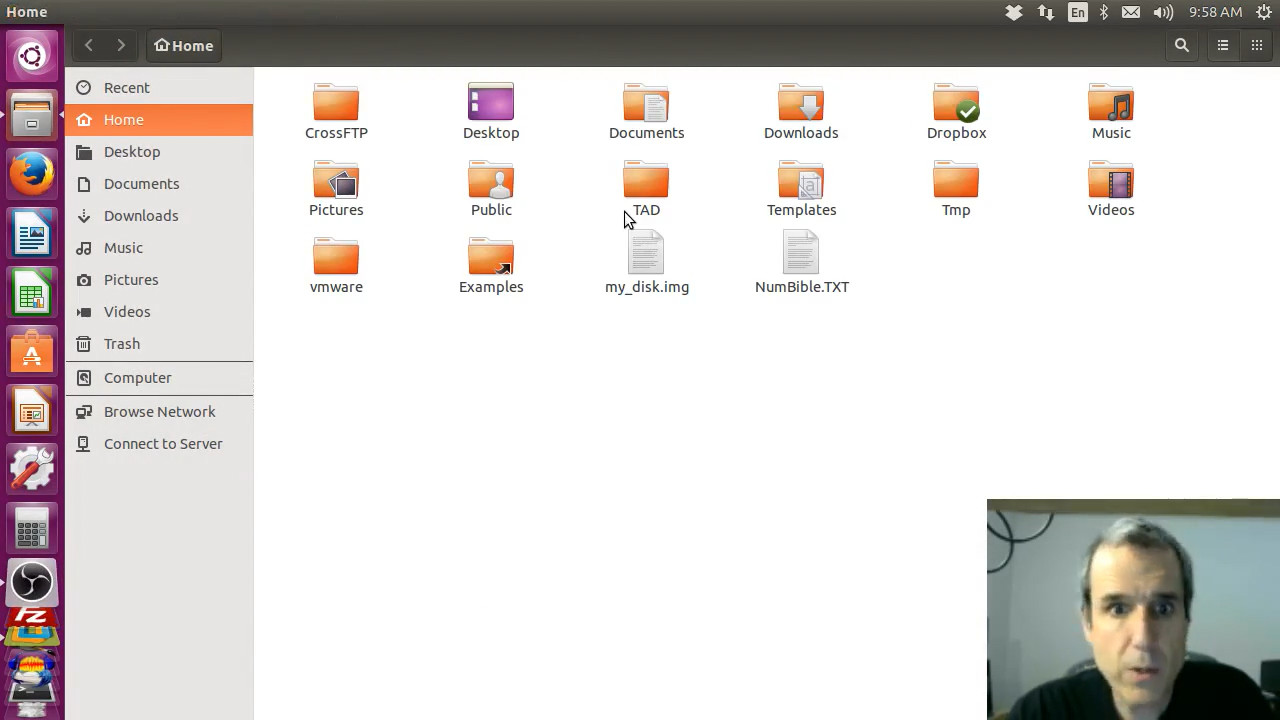Launch LibreOffice Impress from the launcher
This screenshot has height=720, width=1280.
point(32,411)
